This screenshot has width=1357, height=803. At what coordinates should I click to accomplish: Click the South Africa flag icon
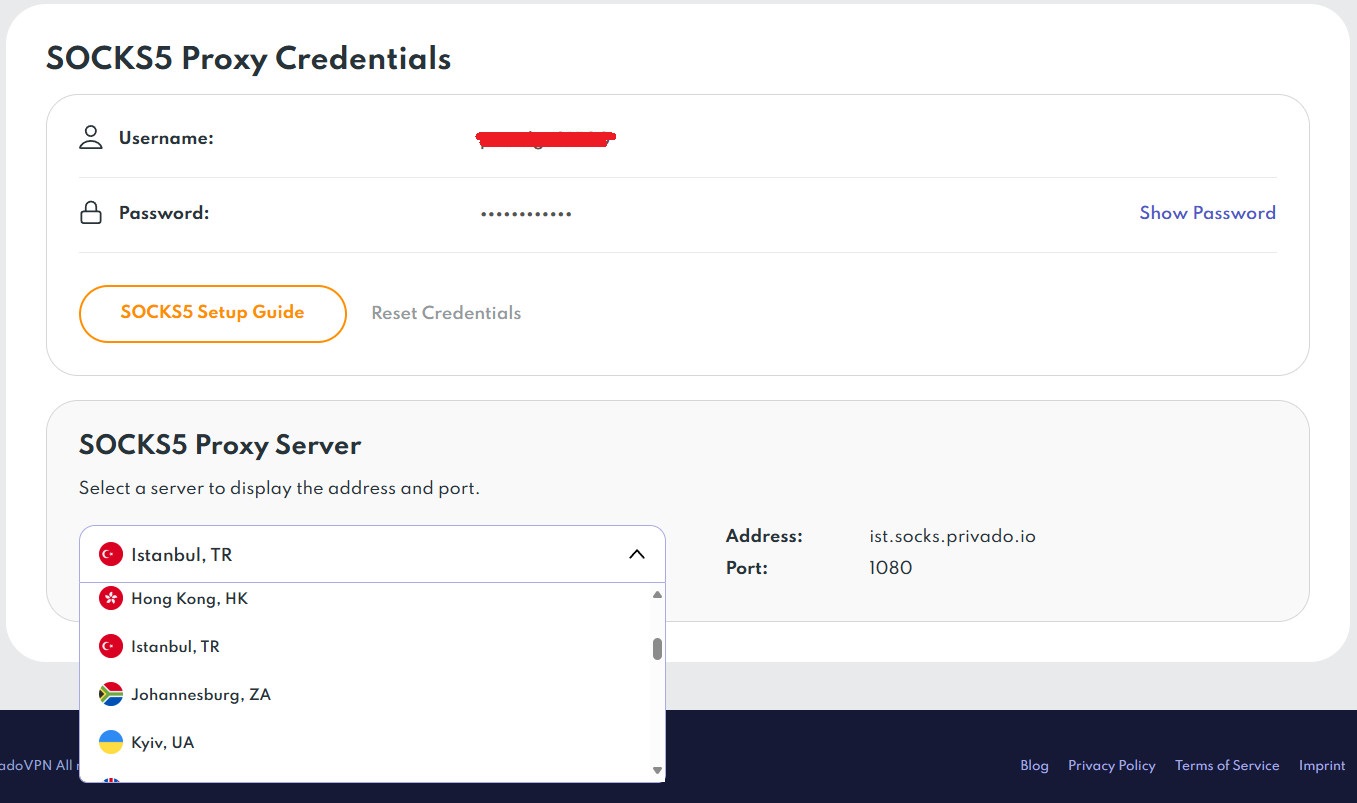tap(111, 695)
